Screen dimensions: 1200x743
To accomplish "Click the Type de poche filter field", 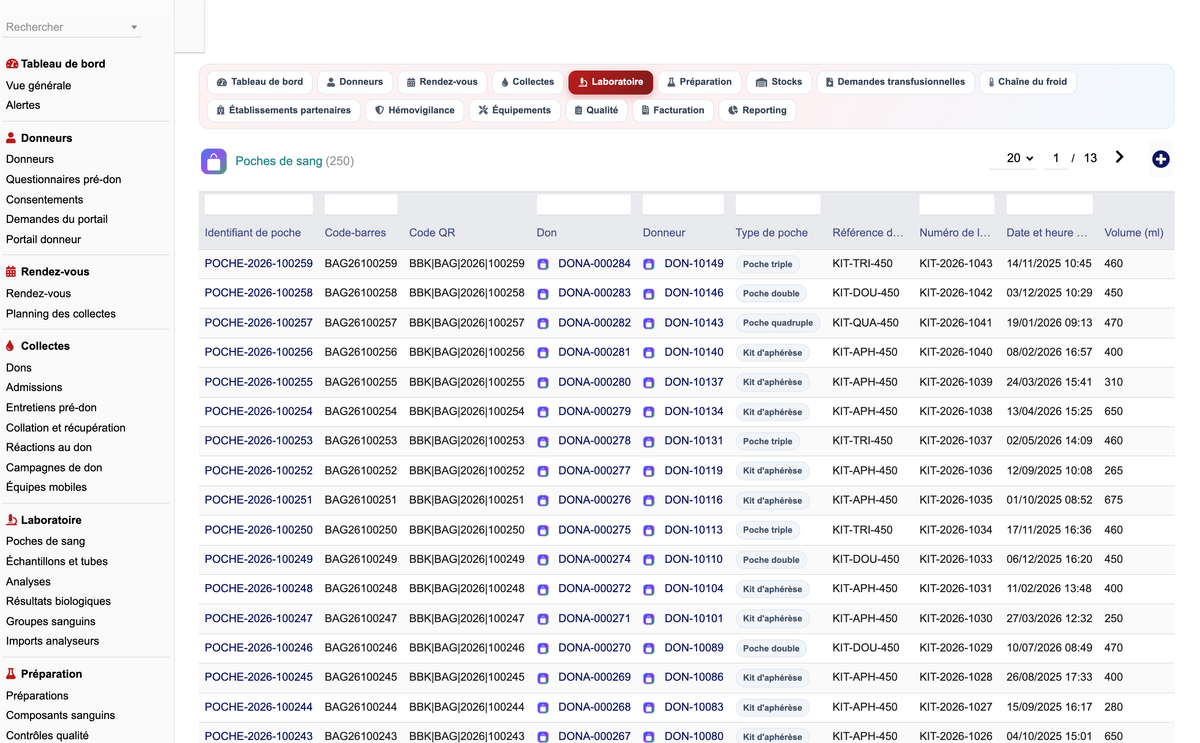I will [778, 204].
